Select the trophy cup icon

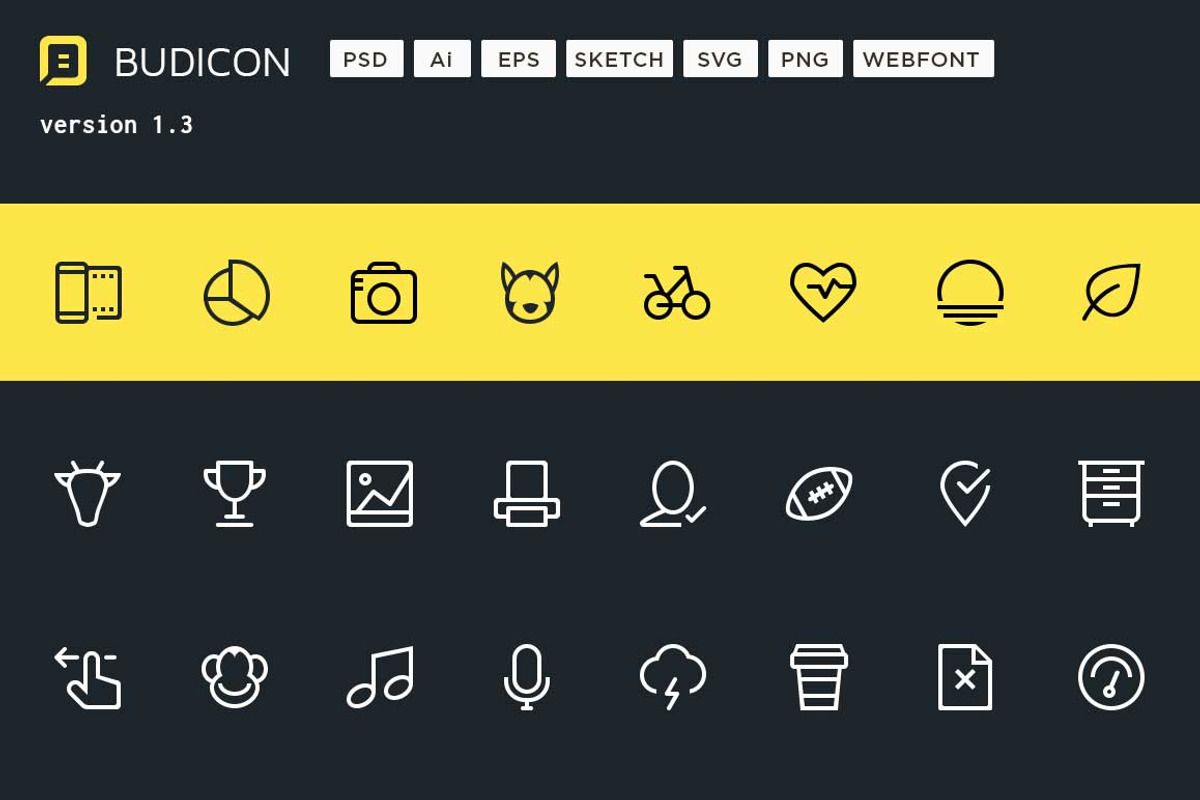[x=235, y=493]
